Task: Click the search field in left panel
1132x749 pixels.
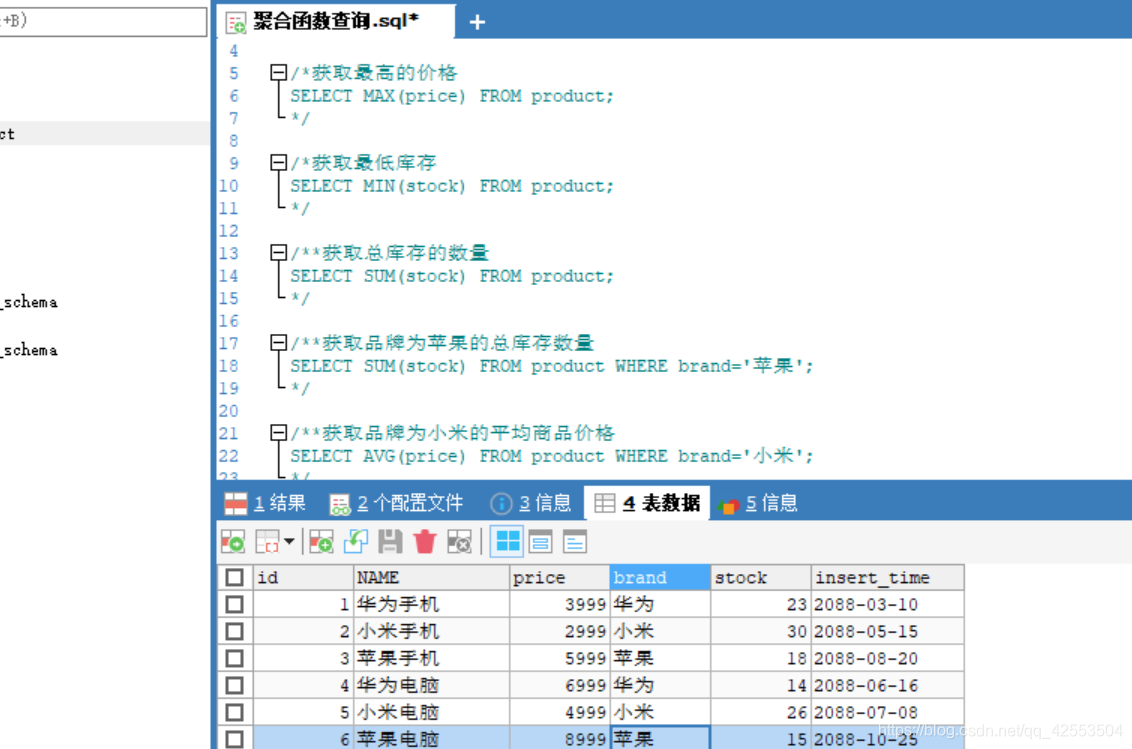Action: (103, 21)
